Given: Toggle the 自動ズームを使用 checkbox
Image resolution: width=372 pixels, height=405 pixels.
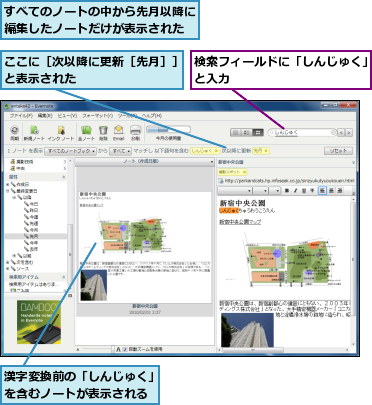Looking at the screenshot, I should (x=125, y=349).
